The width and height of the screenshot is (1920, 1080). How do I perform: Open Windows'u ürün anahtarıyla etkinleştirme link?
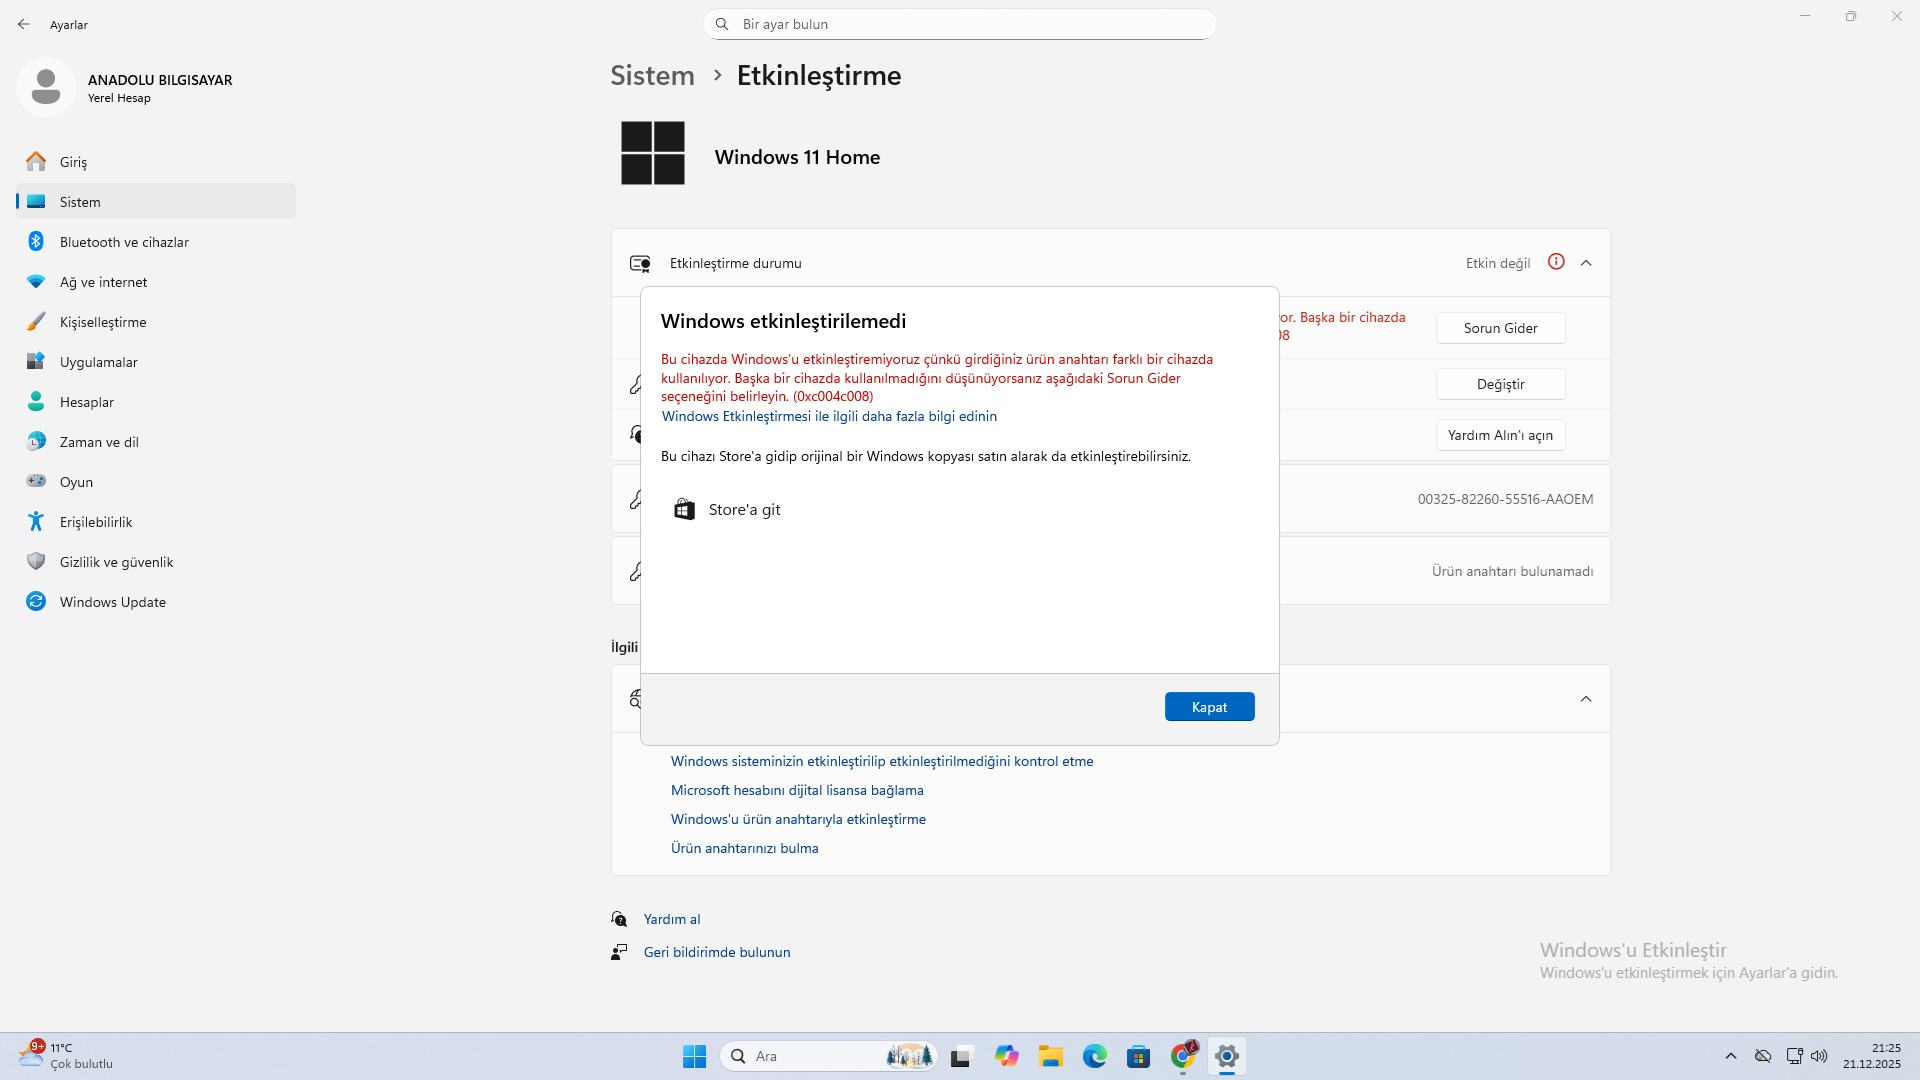coord(798,820)
